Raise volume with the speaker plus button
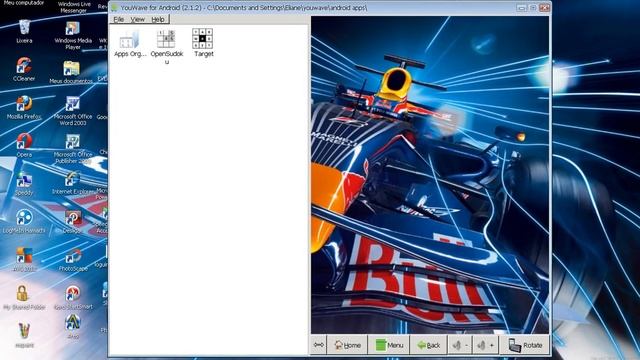This screenshot has height=360, width=640. (486, 345)
